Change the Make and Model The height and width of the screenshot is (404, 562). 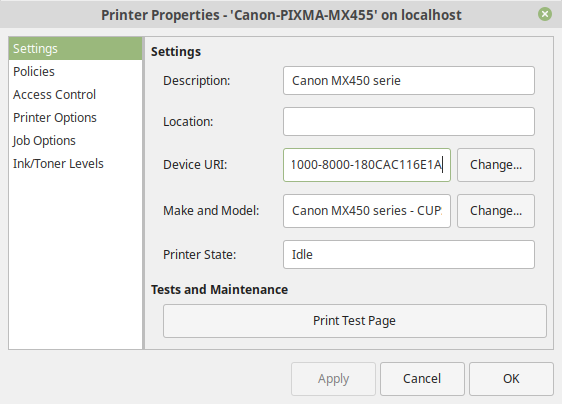pos(496,211)
